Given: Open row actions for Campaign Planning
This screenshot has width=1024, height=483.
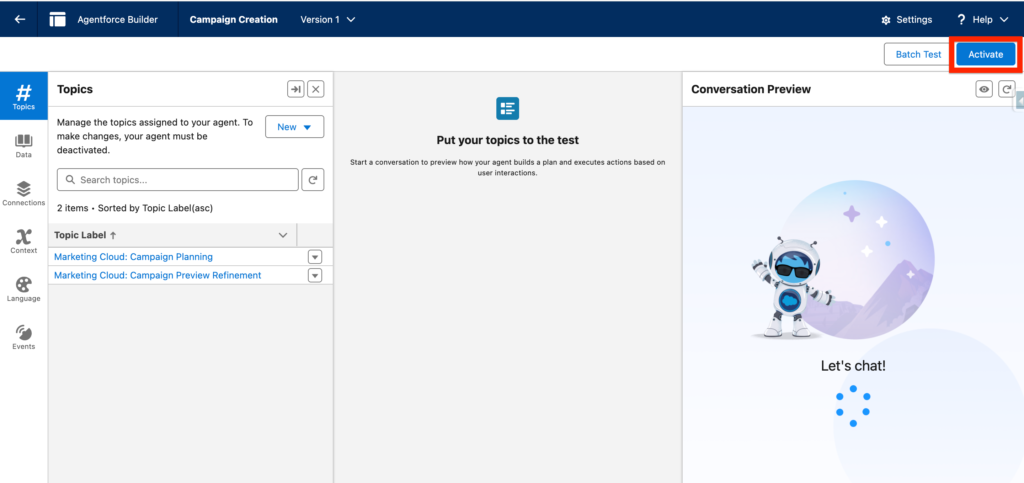Looking at the screenshot, I should 314,257.
